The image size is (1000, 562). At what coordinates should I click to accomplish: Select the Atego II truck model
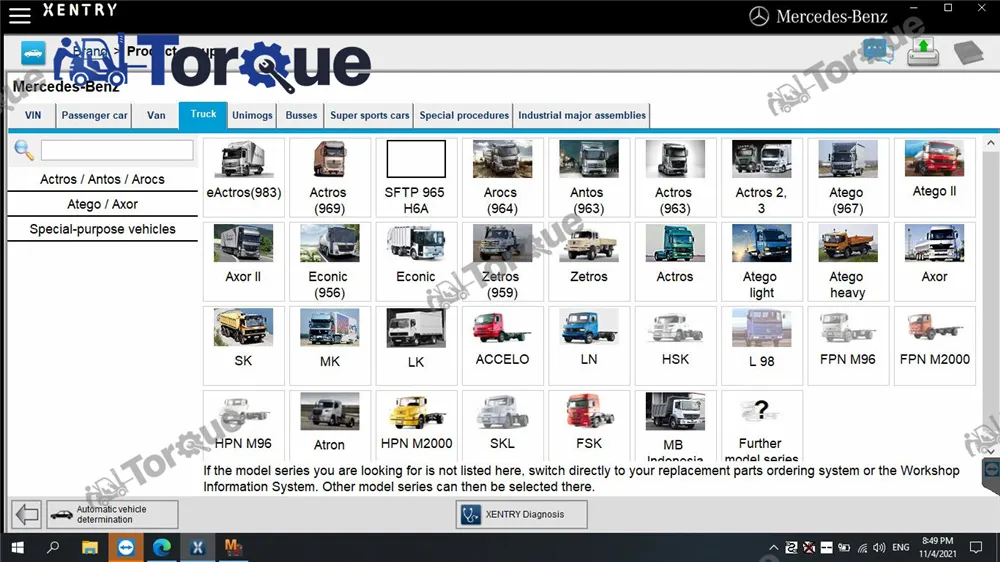934,177
